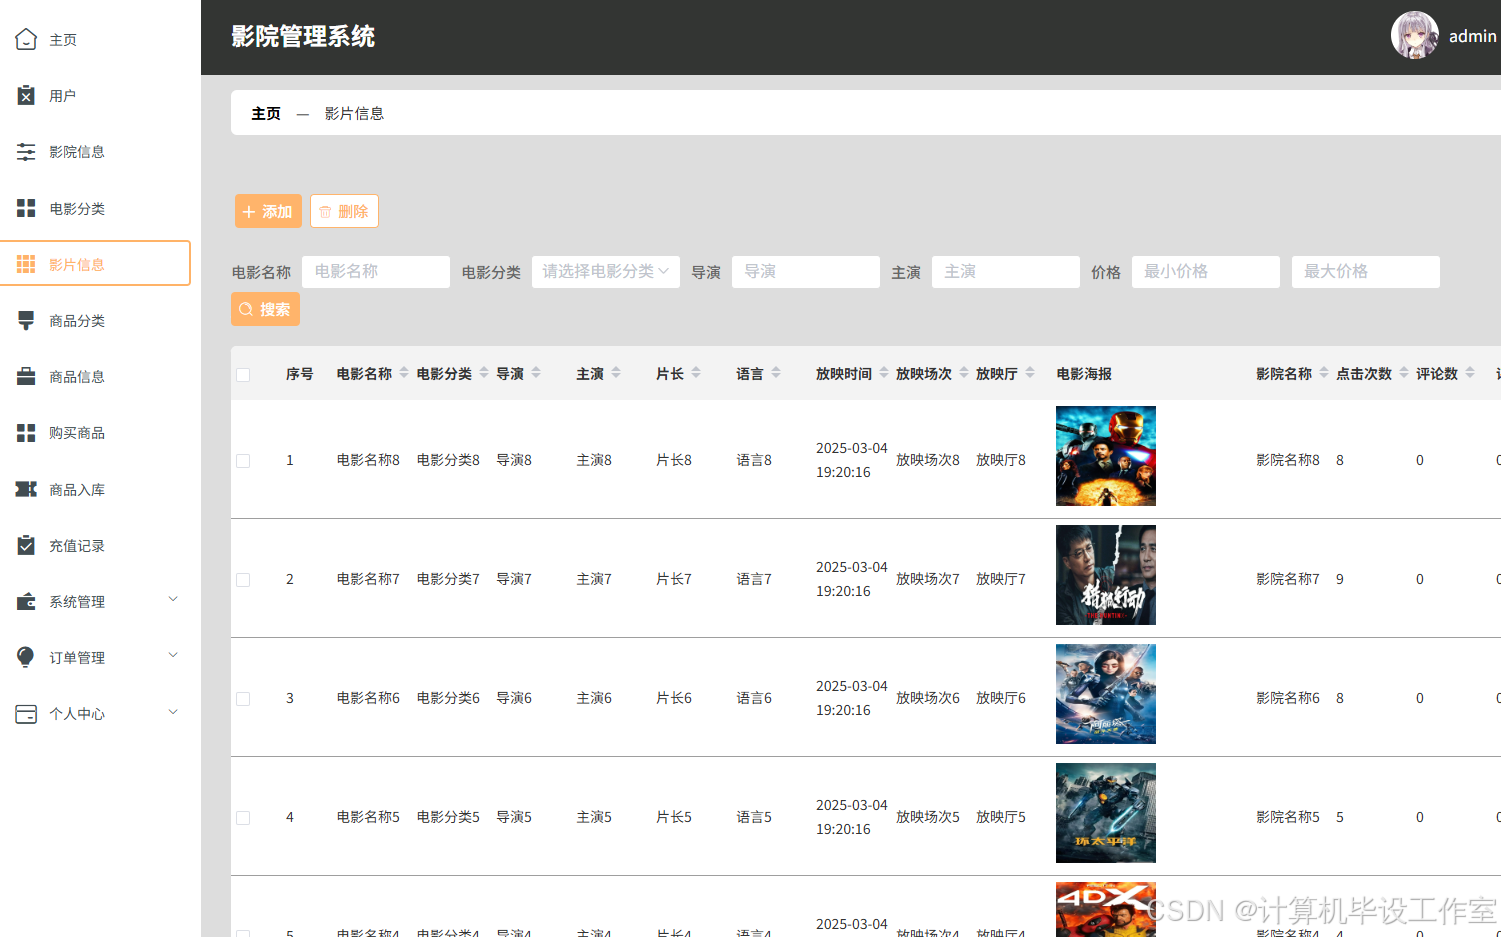Click the 充值记录 checklist icon
Image resolution: width=1501 pixels, height=937 pixels.
click(x=26, y=545)
